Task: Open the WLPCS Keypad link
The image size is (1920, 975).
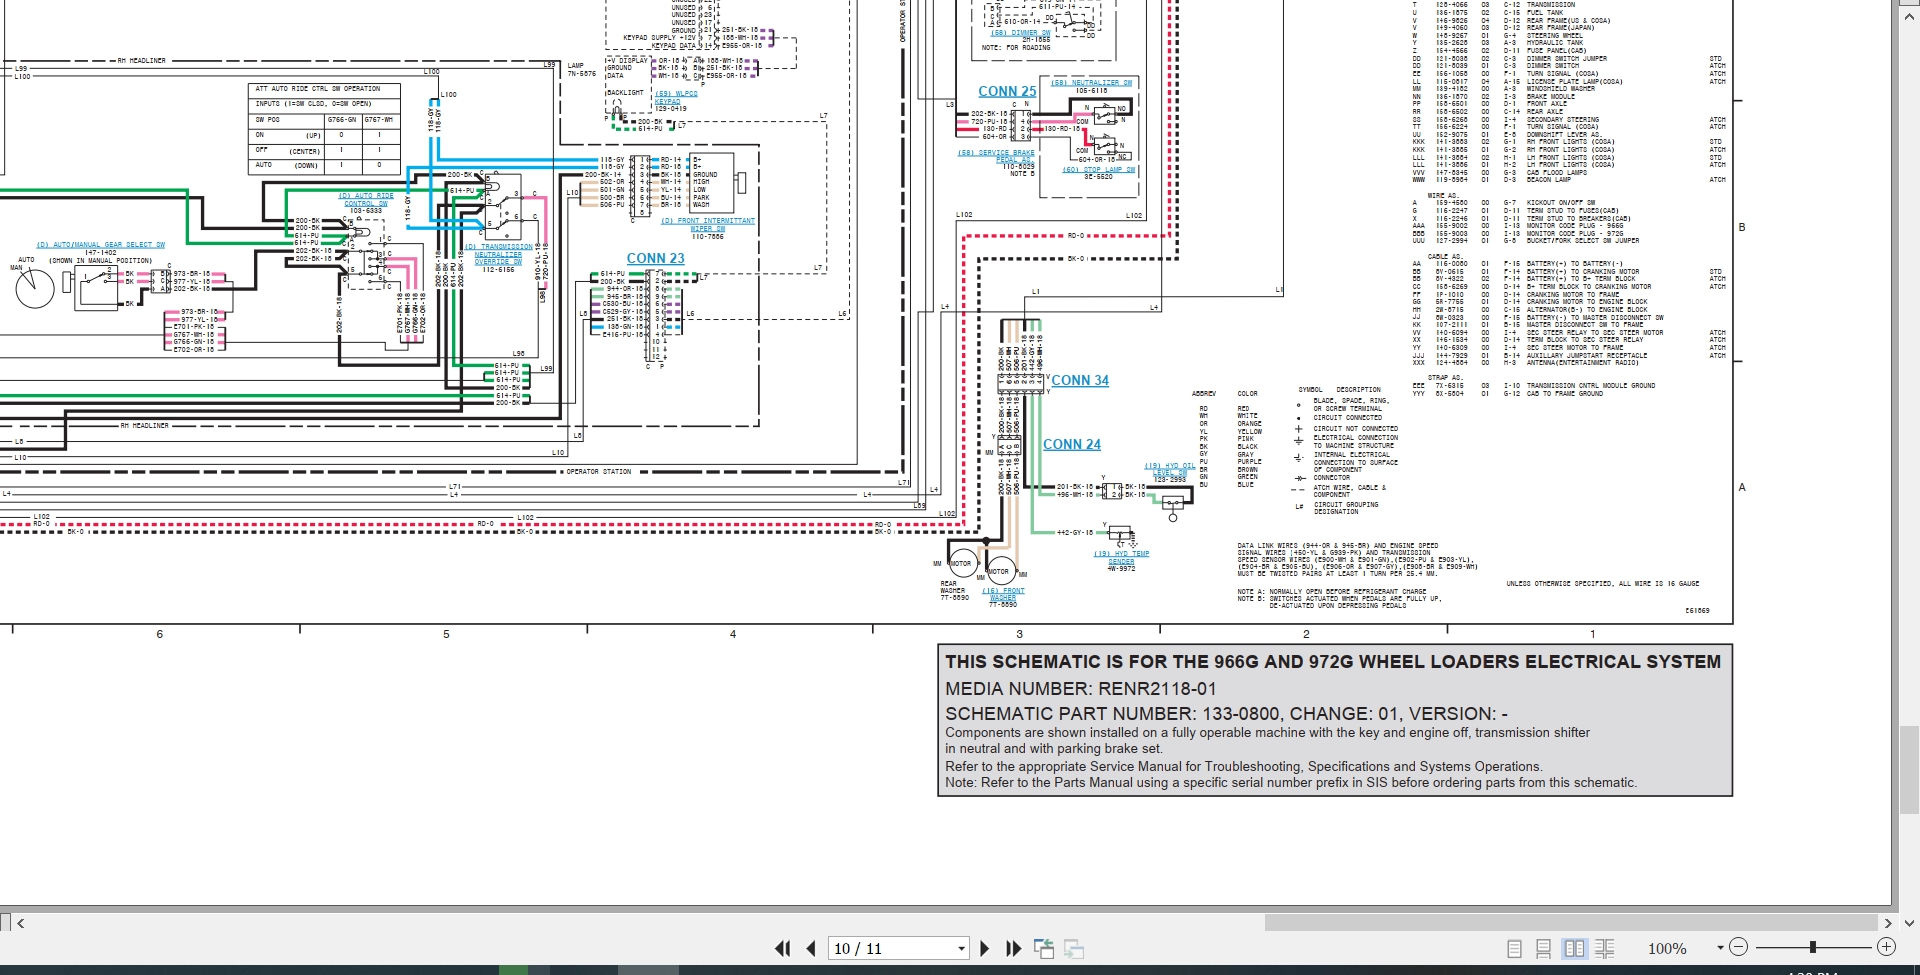Action: pyautogui.click(x=676, y=97)
